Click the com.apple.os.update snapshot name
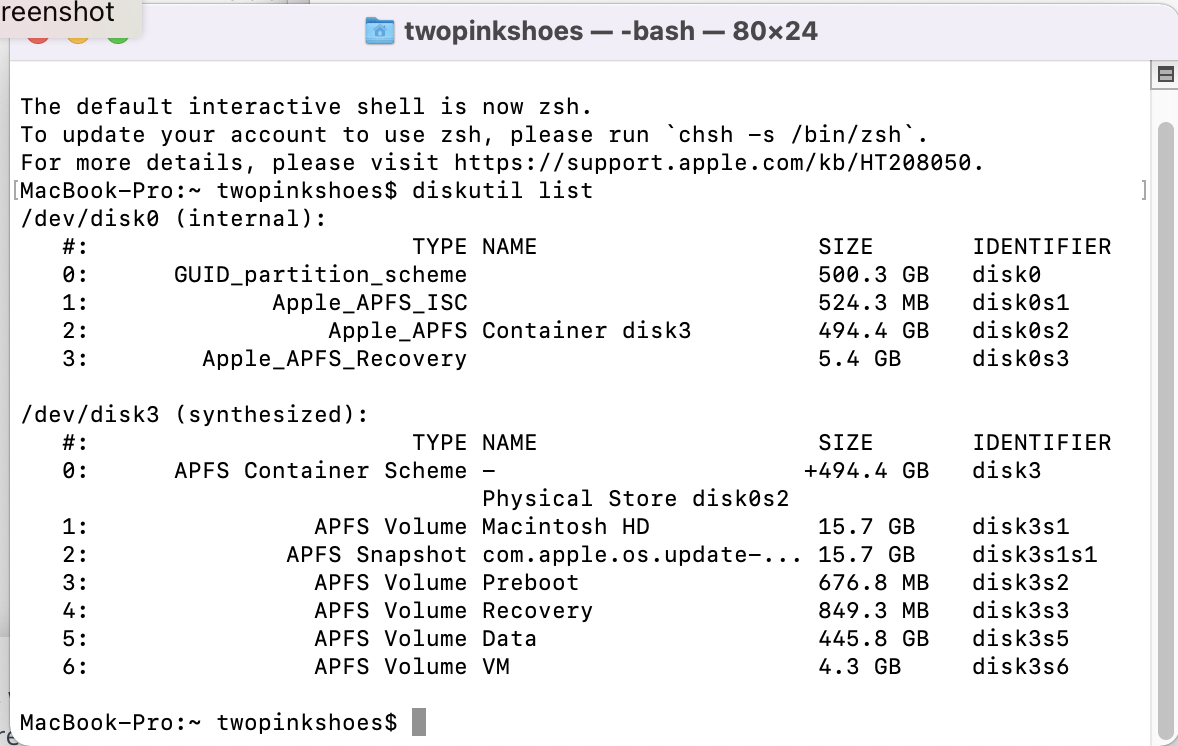The image size is (1178, 746). coord(642,554)
